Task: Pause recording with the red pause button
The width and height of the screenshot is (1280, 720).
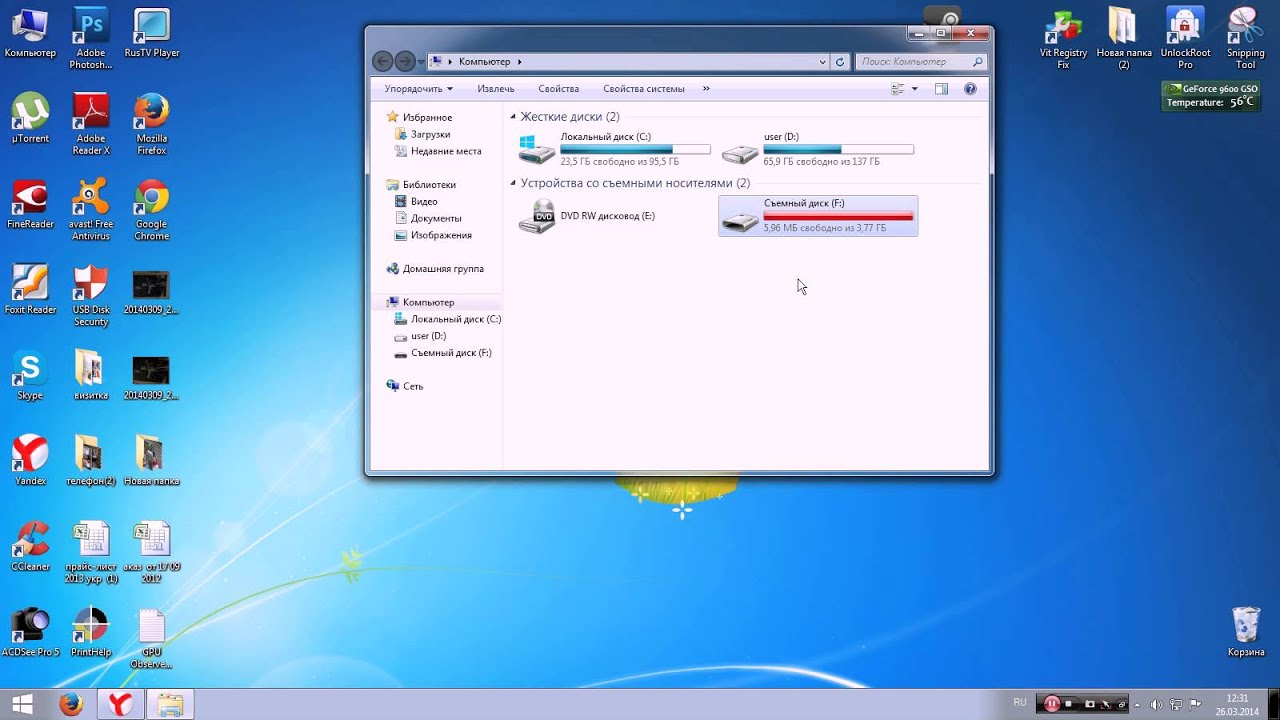Action: pos(1051,704)
